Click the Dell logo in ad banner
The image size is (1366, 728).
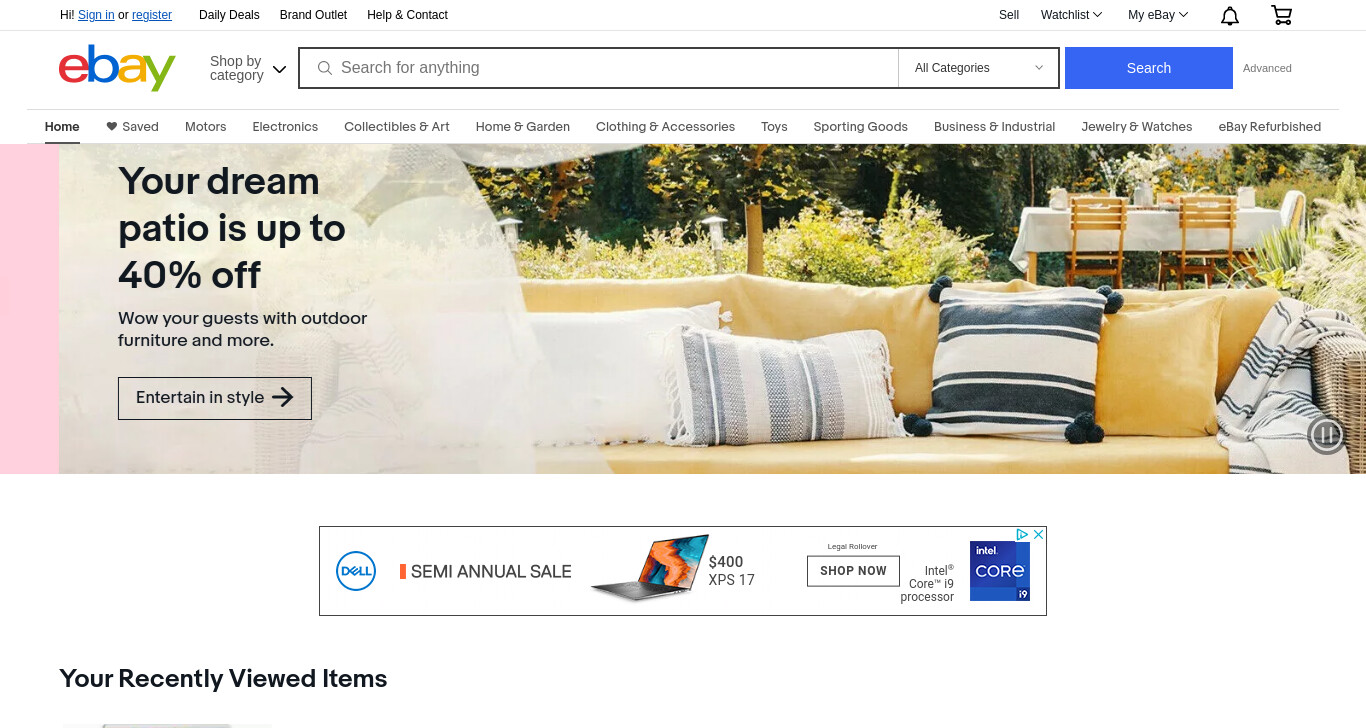[356, 571]
